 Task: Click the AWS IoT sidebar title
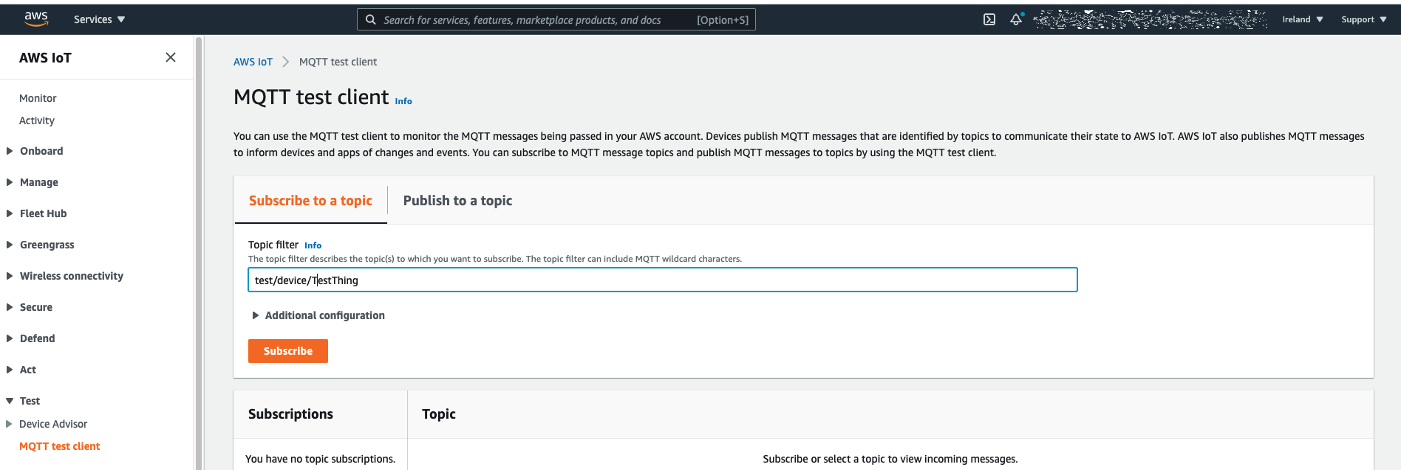[x=45, y=58]
